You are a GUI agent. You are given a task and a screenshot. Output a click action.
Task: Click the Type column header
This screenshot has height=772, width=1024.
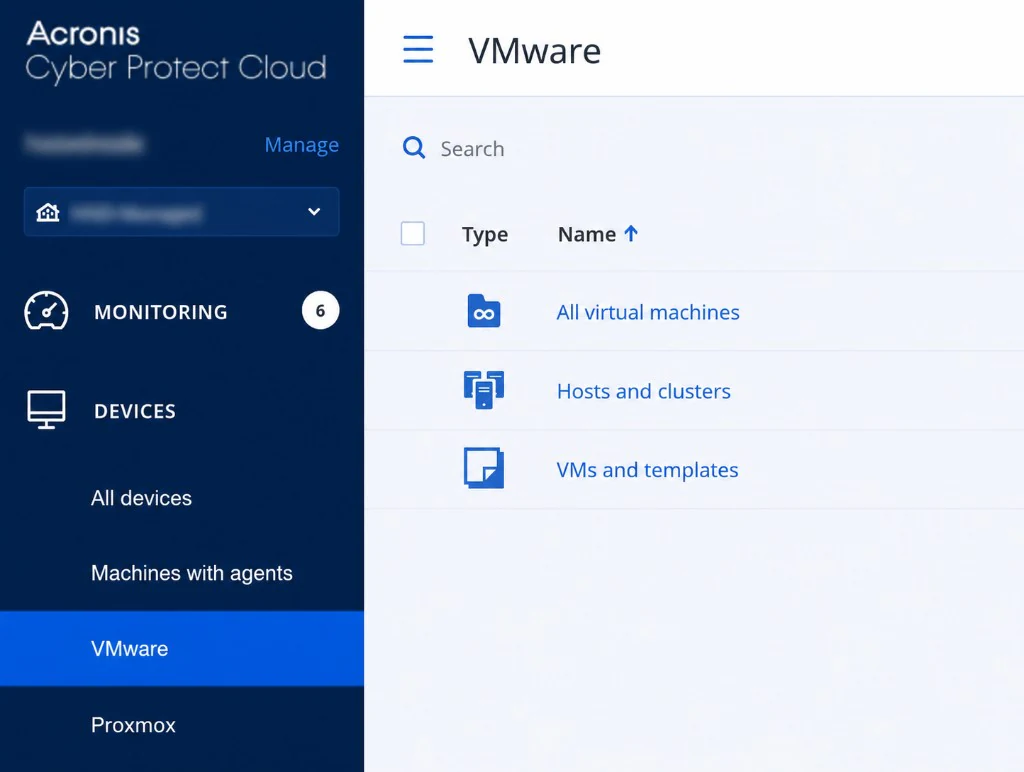click(485, 234)
